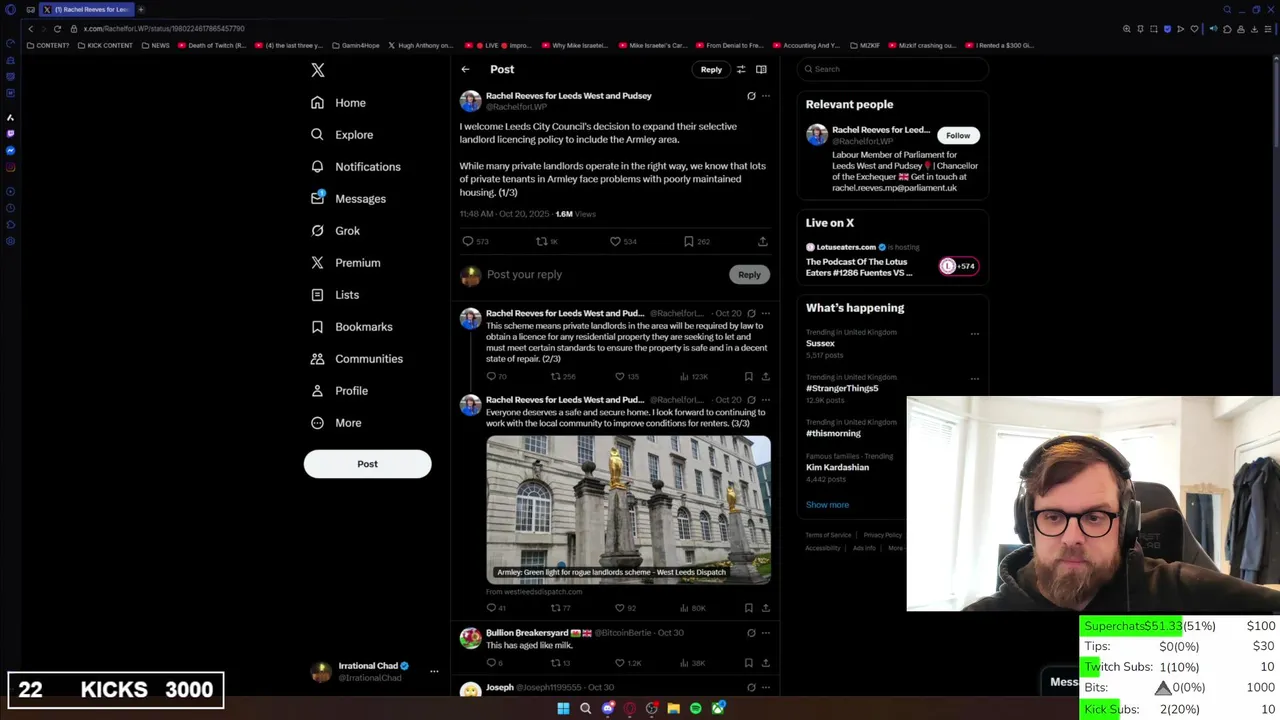Open the Sussex trending topic
The width and height of the screenshot is (1280, 720).
coord(821,343)
